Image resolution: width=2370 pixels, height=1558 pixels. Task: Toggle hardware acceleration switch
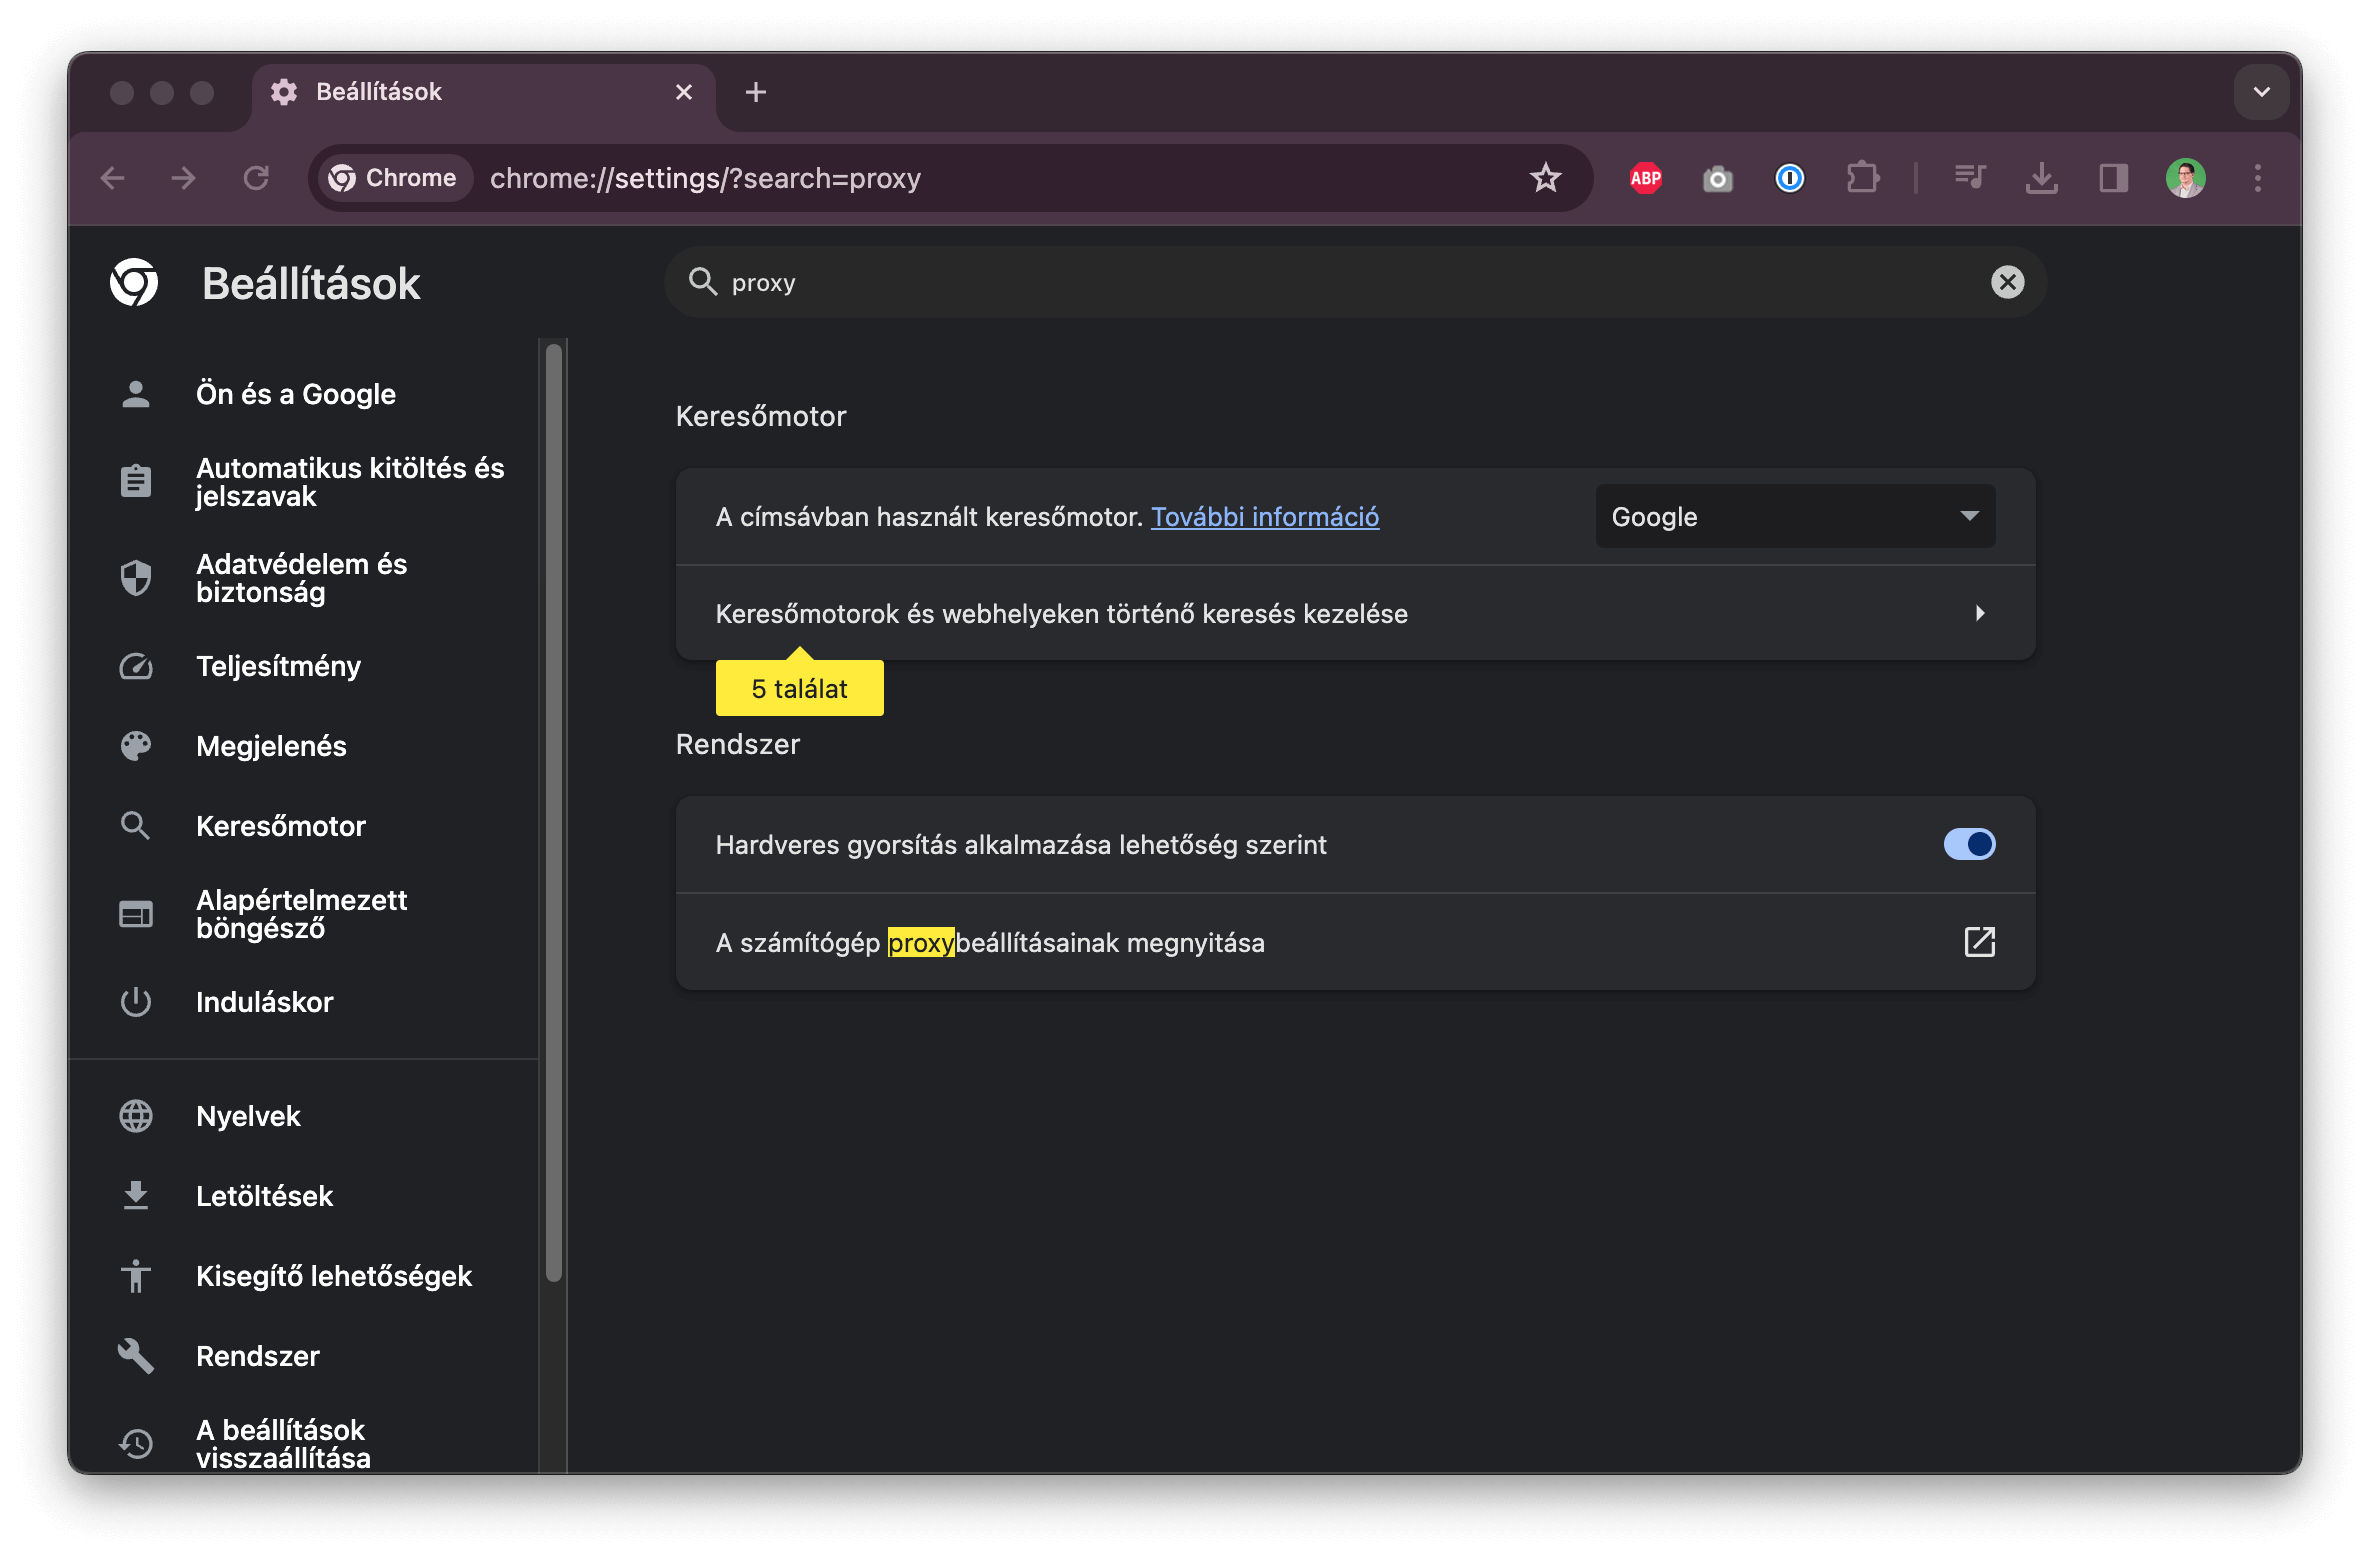click(1969, 845)
